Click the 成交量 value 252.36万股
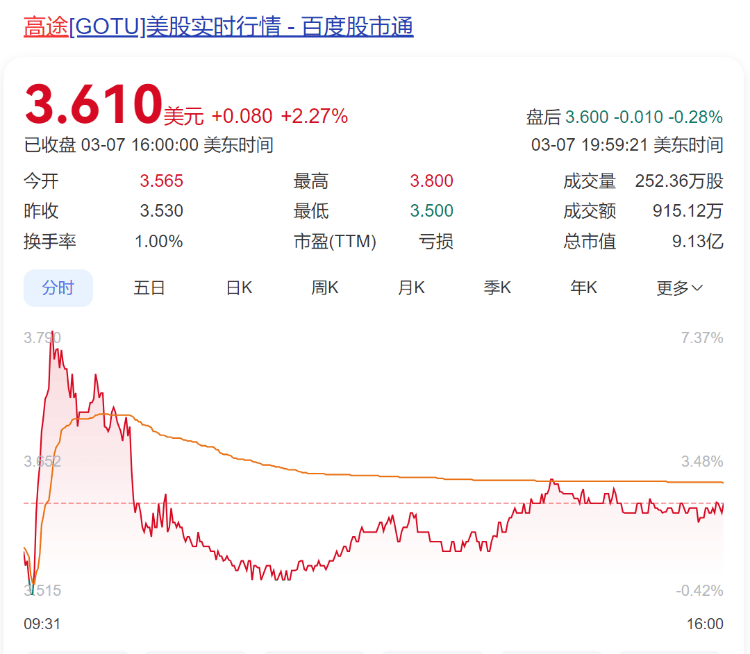The image size is (750, 654). 679,181
